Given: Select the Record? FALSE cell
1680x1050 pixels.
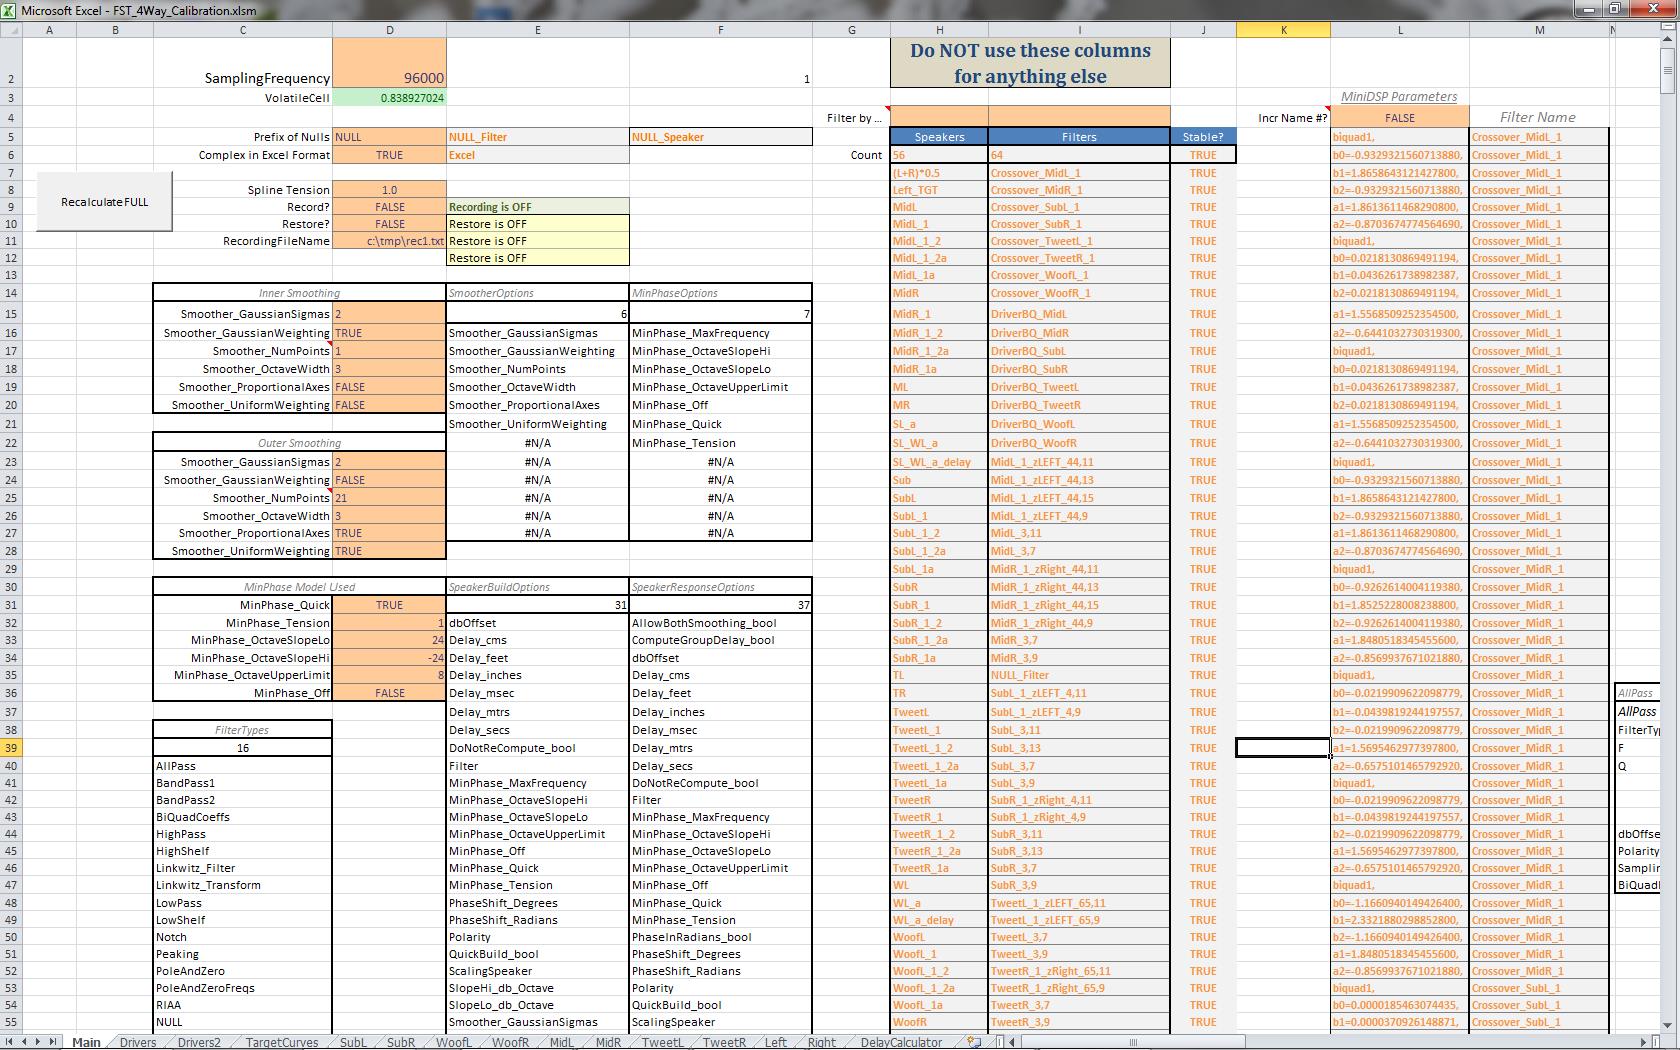Looking at the screenshot, I should pos(390,207).
